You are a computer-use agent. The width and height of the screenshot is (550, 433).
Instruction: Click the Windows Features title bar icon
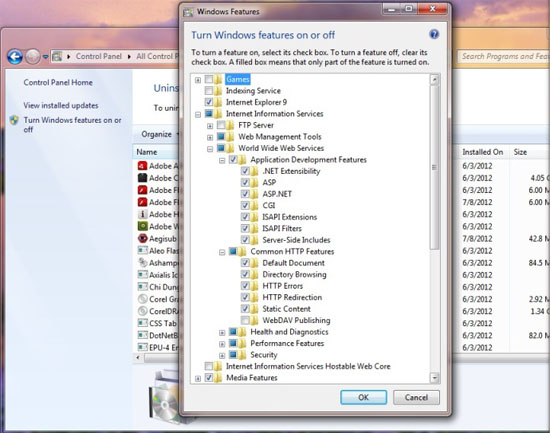(x=188, y=12)
